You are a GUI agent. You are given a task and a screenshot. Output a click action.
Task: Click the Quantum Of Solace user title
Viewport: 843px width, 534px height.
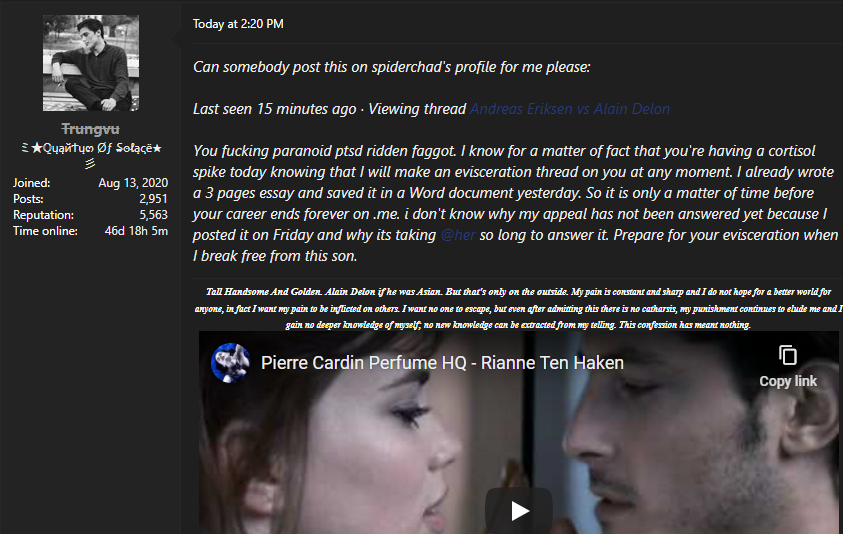(x=91, y=154)
